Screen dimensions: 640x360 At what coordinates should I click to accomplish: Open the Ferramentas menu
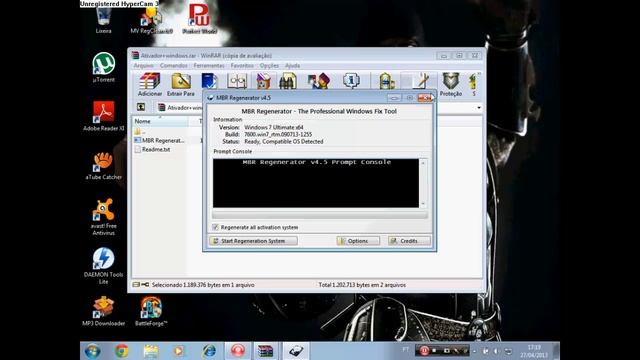click(x=209, y=65)
